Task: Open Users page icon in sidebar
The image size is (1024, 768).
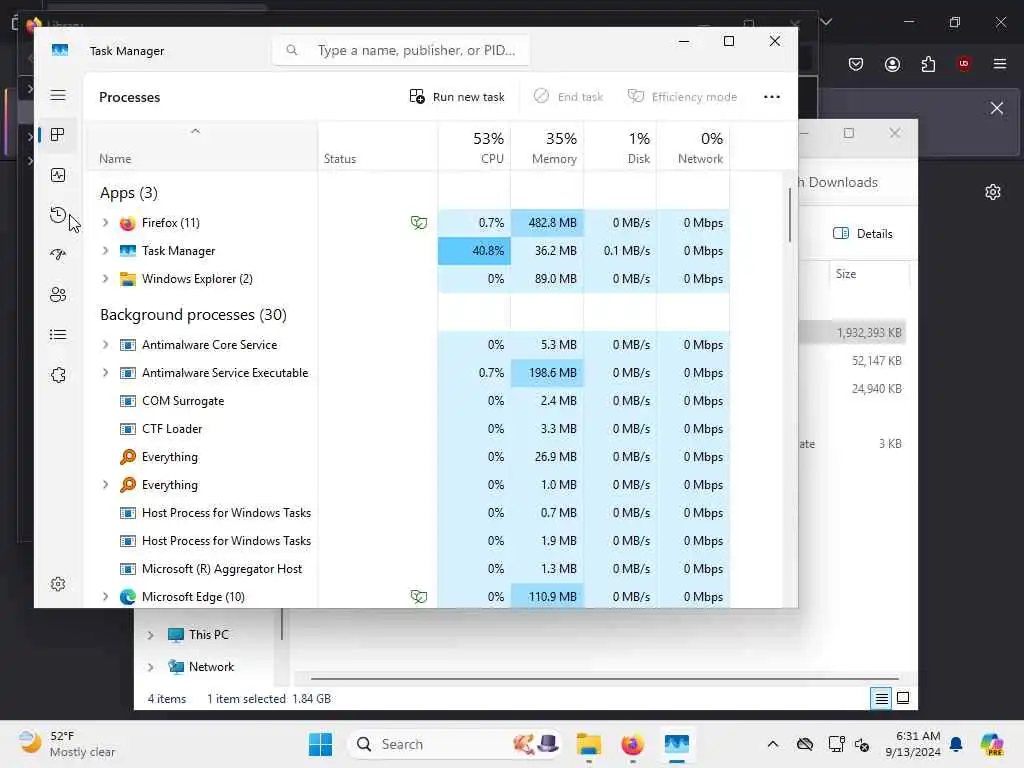Action: click(x=57, y=295)
